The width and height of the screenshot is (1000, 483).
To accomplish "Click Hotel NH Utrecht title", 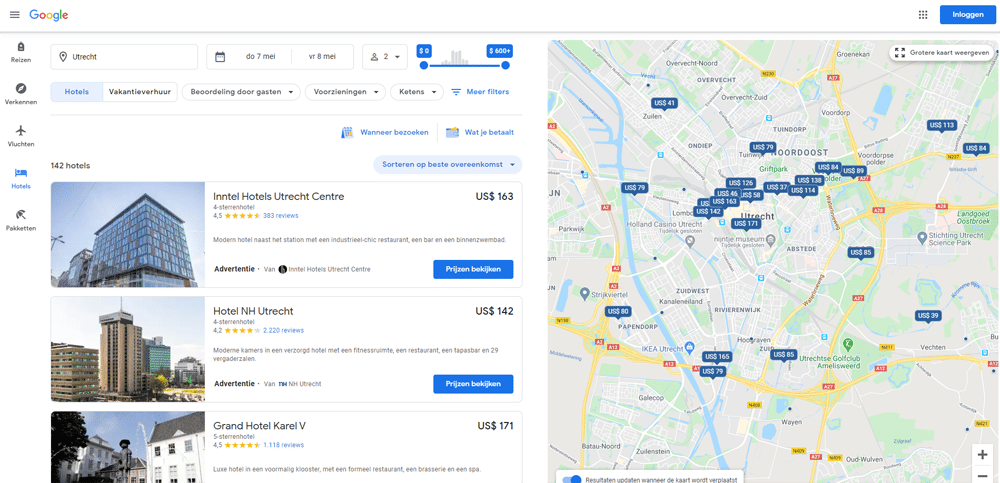I will point(253,311).
